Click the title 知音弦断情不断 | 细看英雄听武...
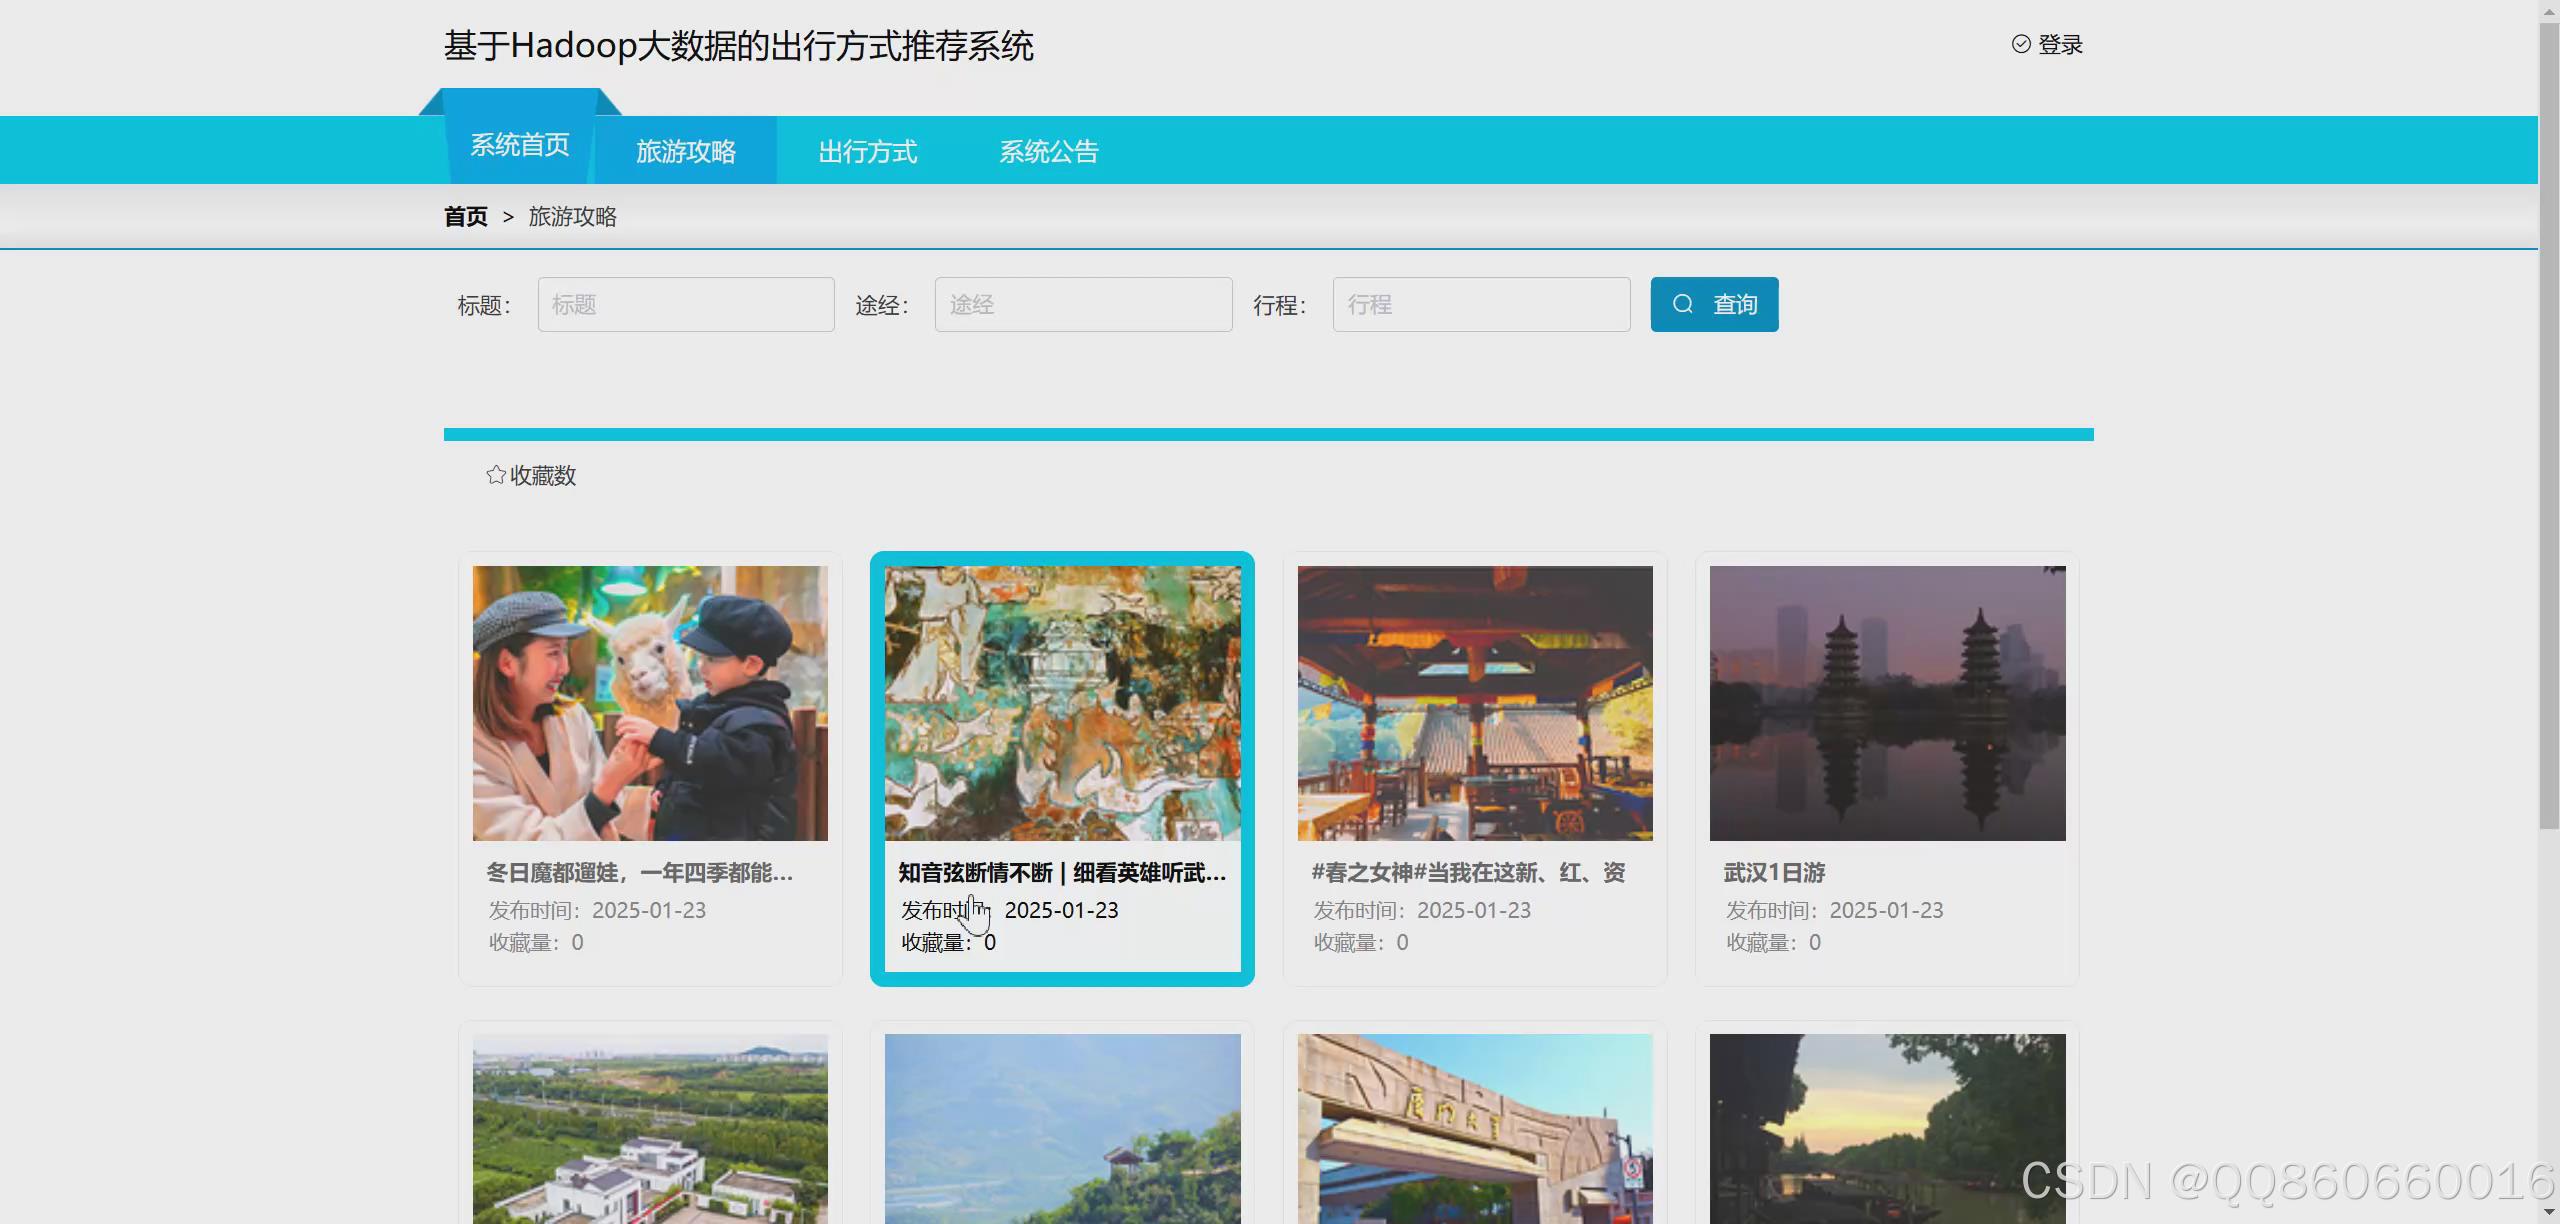 (1062, 873)
